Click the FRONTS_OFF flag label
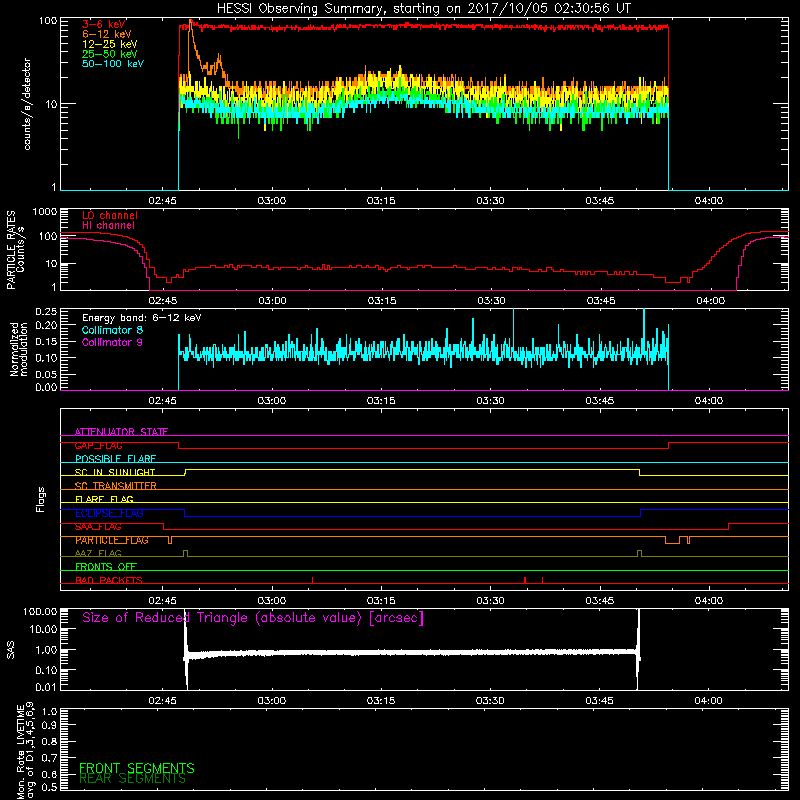The height and width of the screenshot is (800, 800). tap(106, 566)
